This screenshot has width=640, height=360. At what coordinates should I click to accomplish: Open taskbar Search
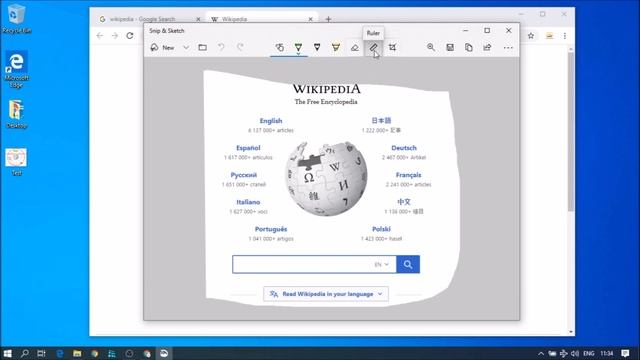click(24, 353)
